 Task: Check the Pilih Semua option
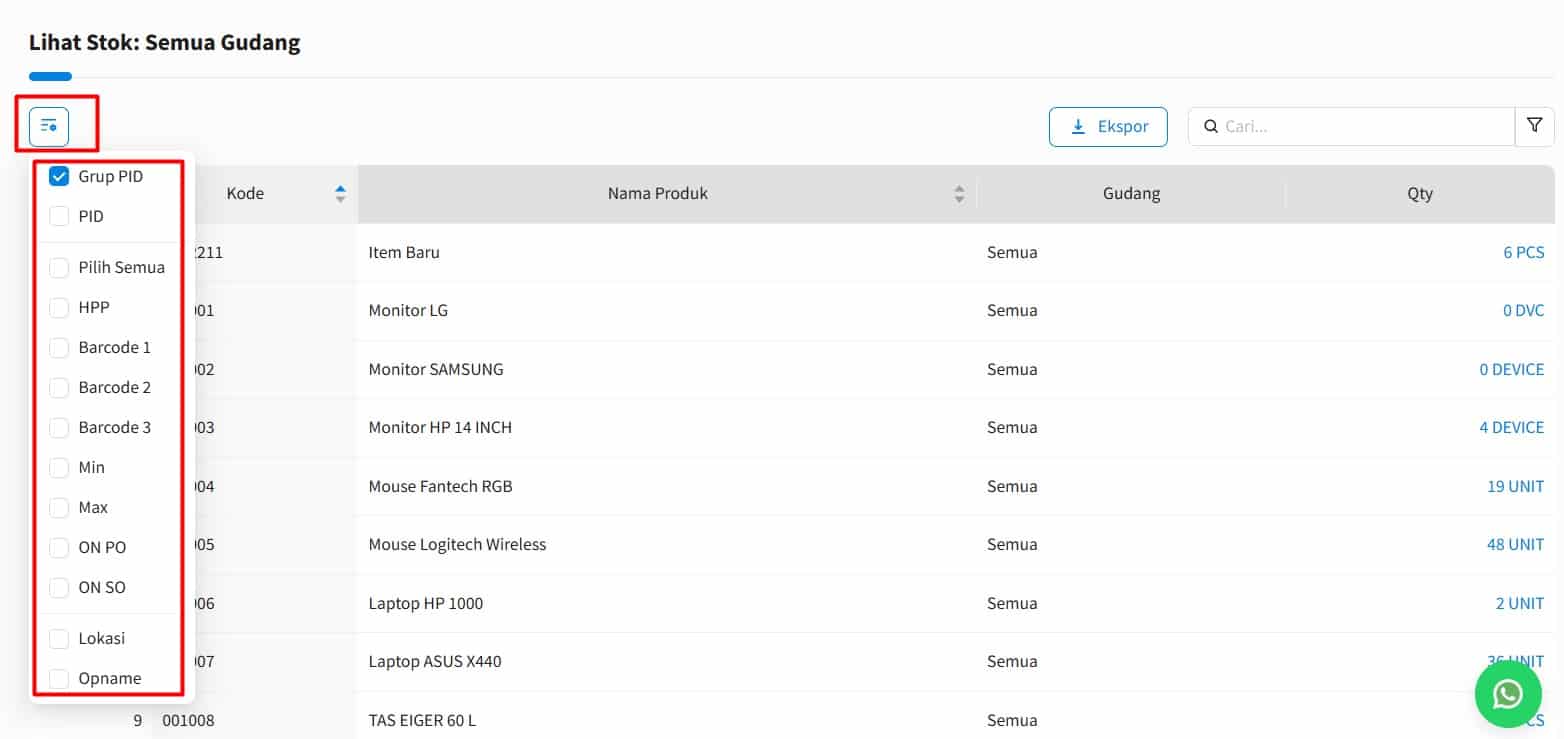(x=58, y=267)
